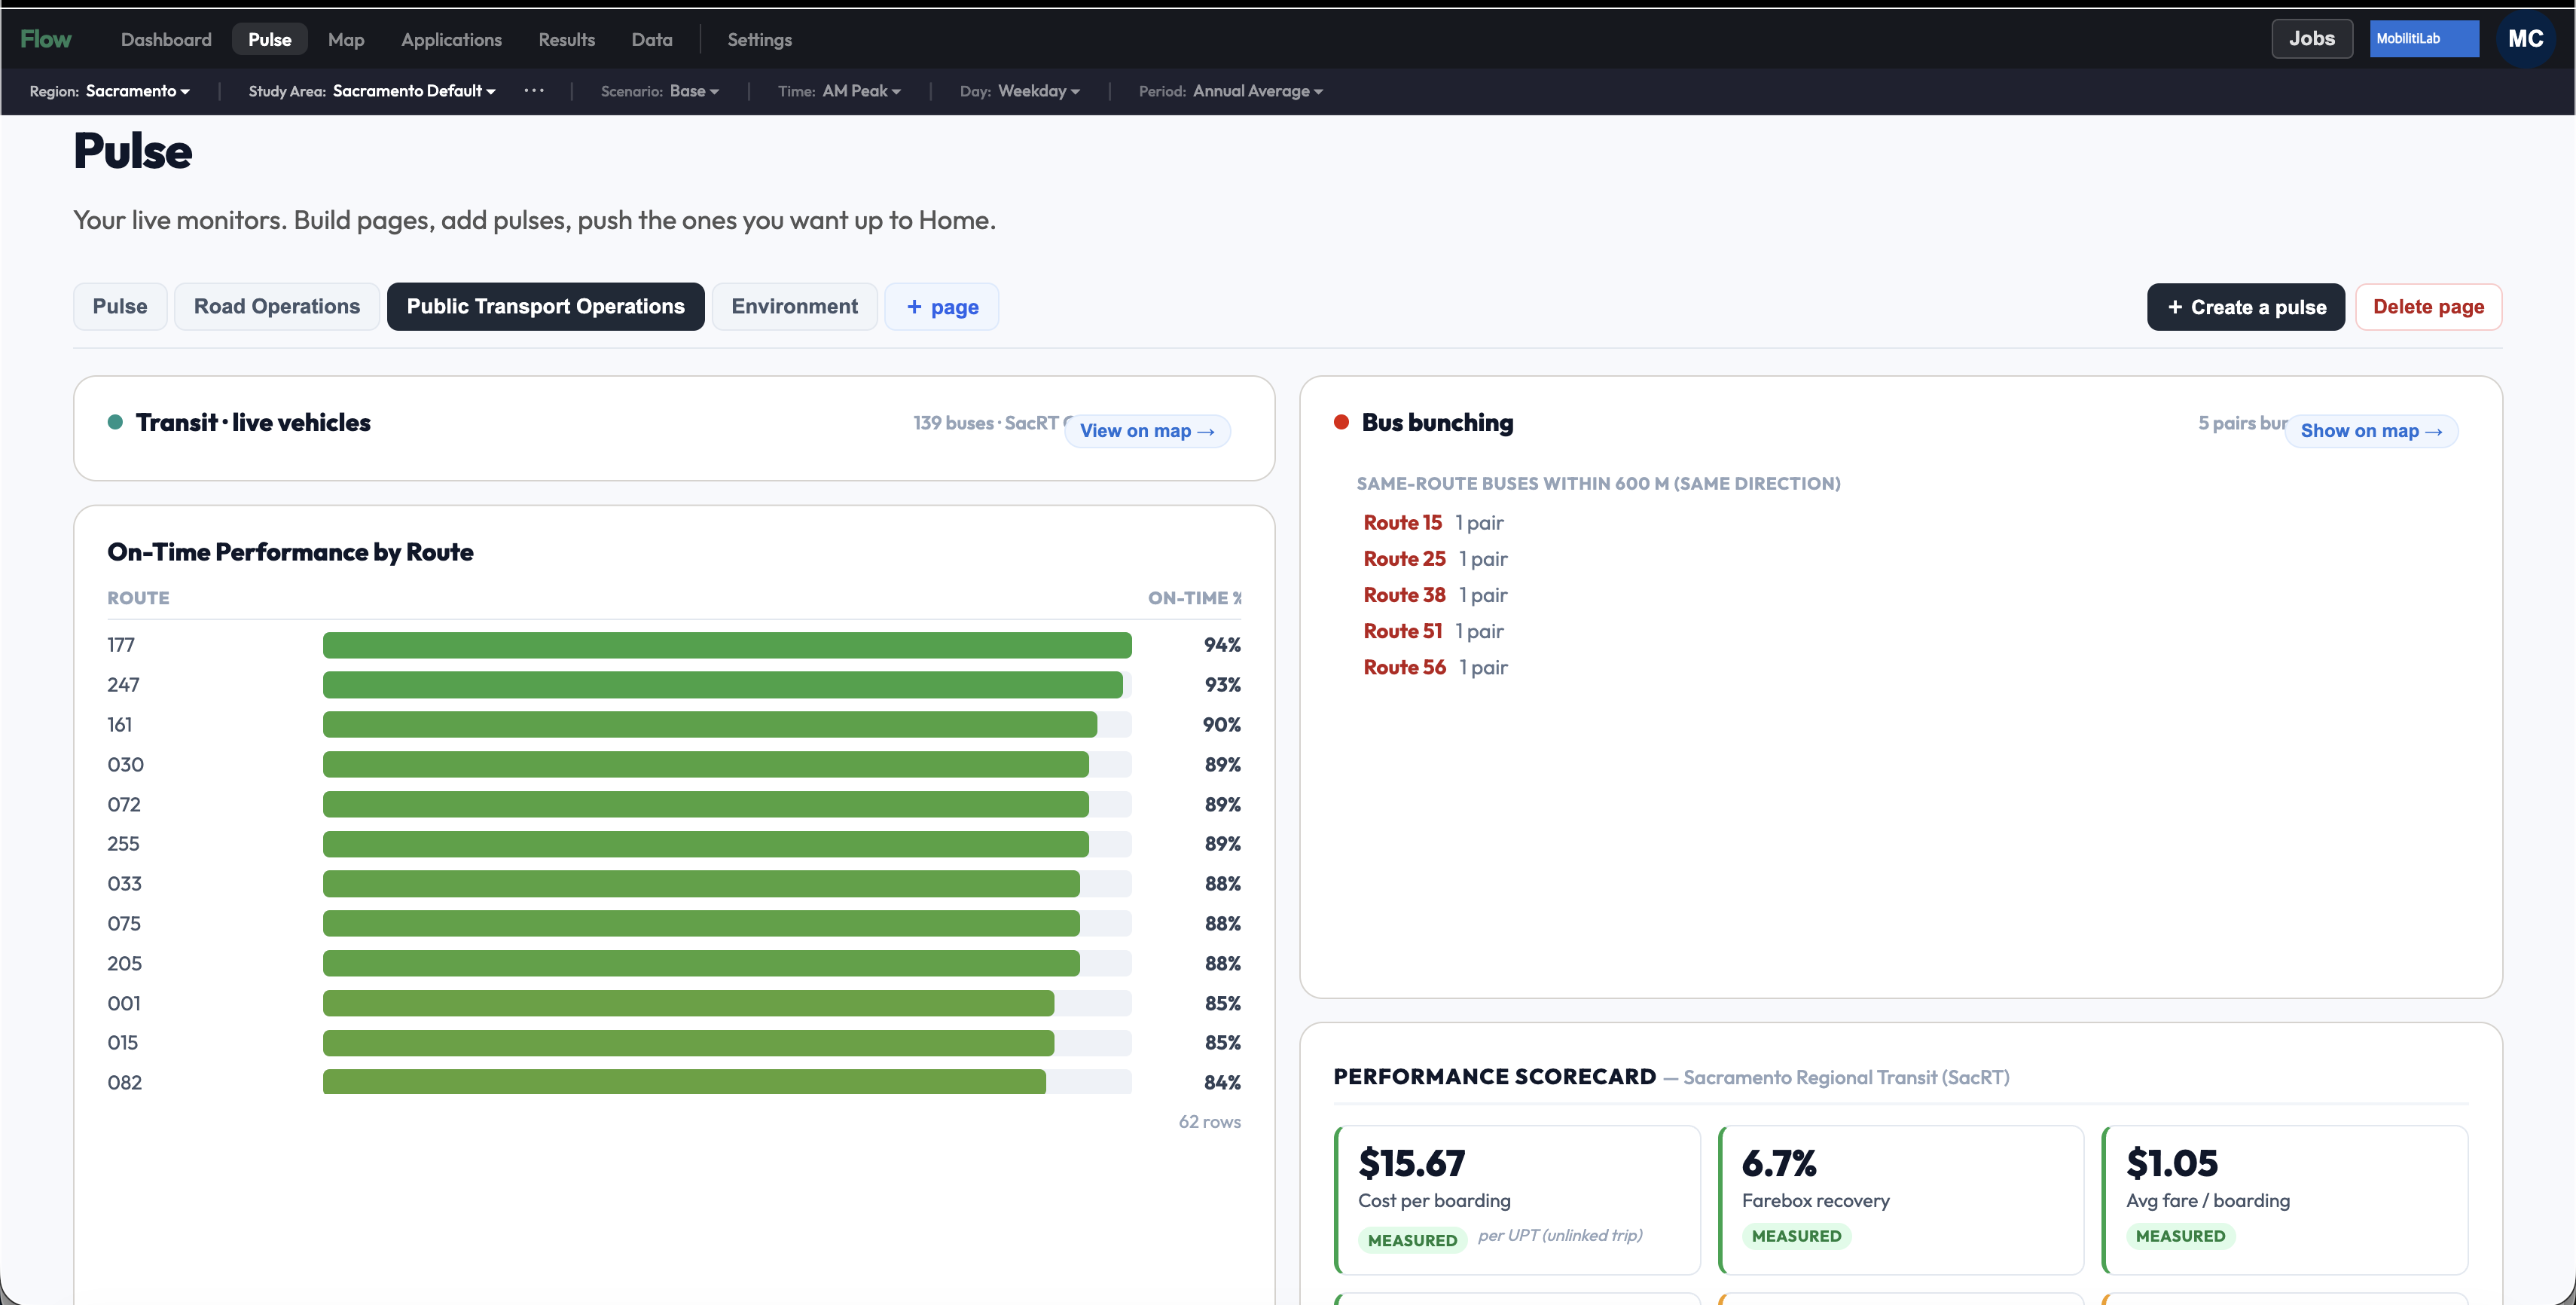2576x1305 pixels.
Task: Open Results in the top navigation
Action: [567, 39]
